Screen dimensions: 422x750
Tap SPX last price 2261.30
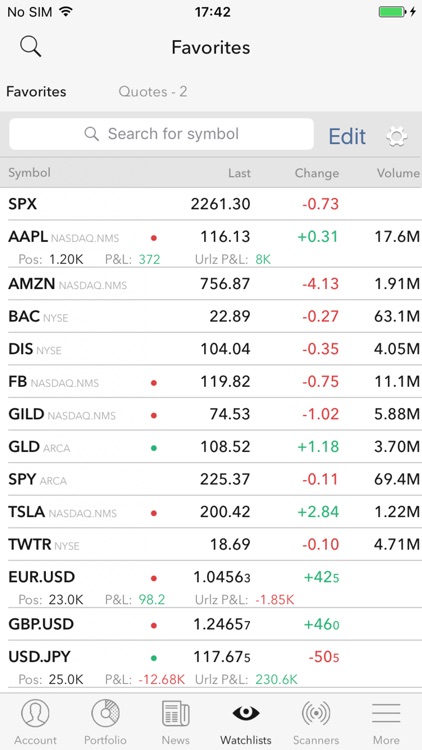point(221,204)
